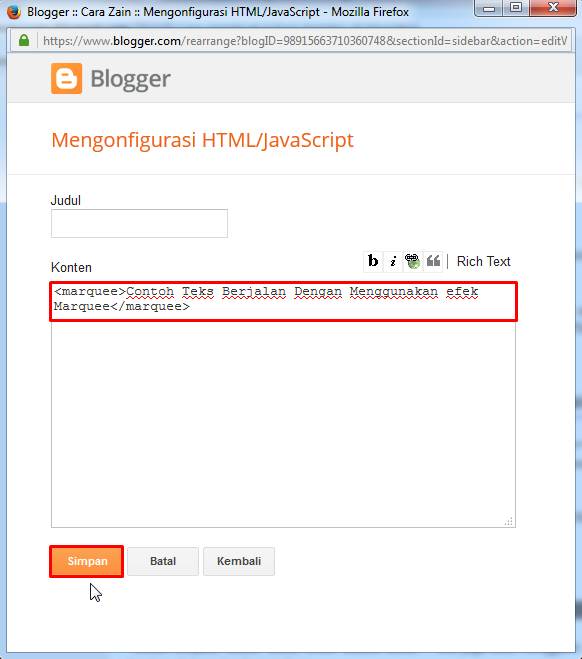
Task: Click the Mengonfigurasi HTML/JavaScript heading
Action: point(202,140)
